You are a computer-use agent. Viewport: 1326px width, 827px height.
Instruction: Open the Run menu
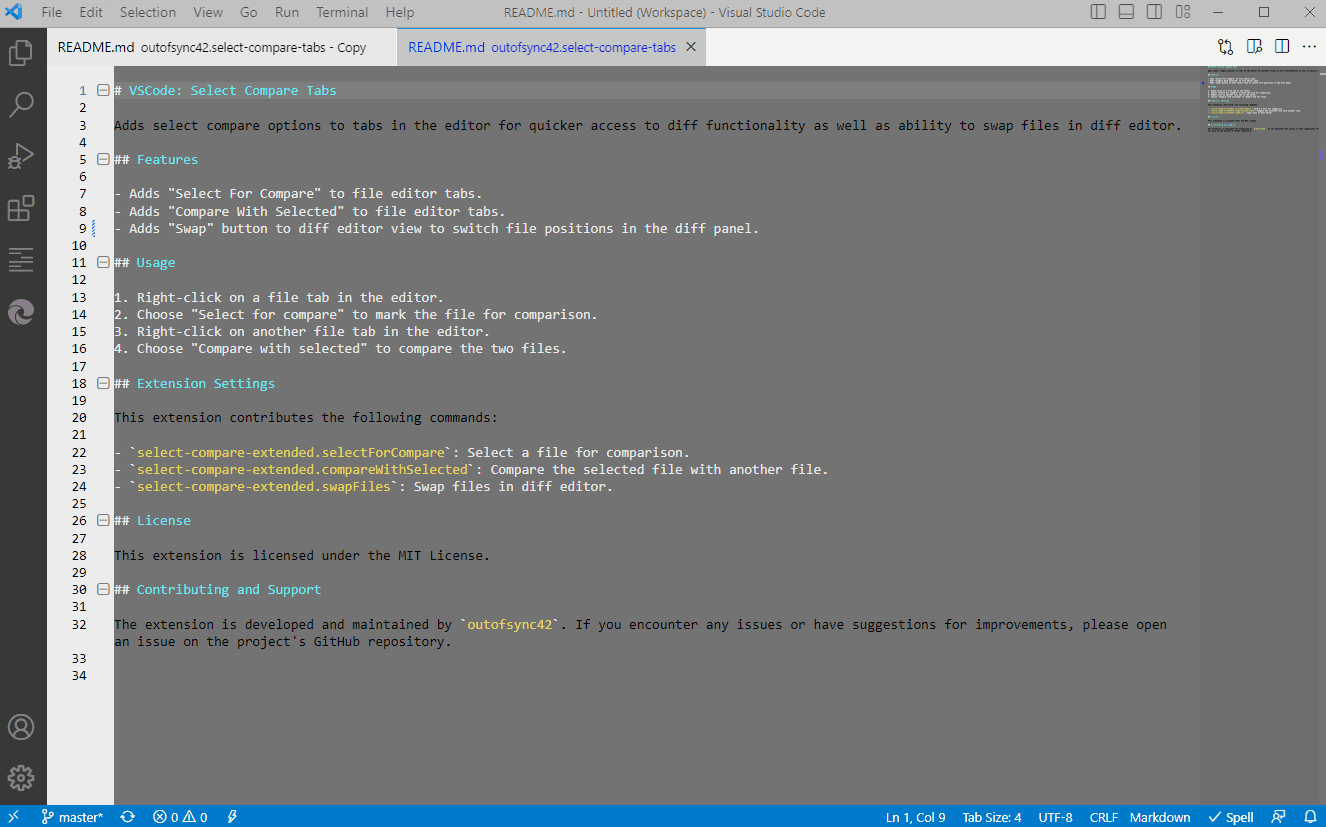coord(287,12)
